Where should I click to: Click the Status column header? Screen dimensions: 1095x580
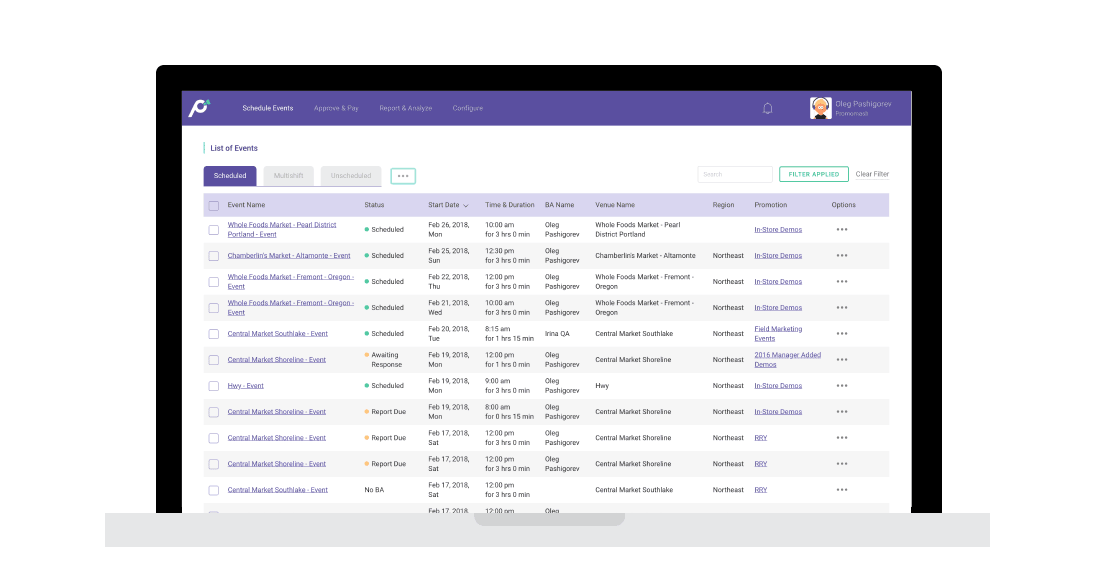point(374,205)
